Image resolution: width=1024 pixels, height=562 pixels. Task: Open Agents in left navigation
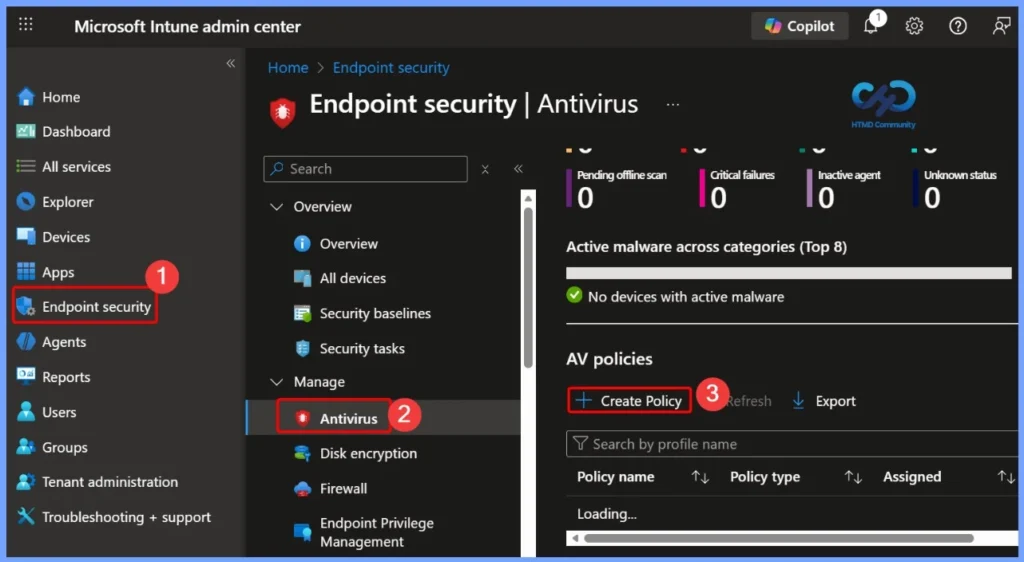tap(52, 342)
